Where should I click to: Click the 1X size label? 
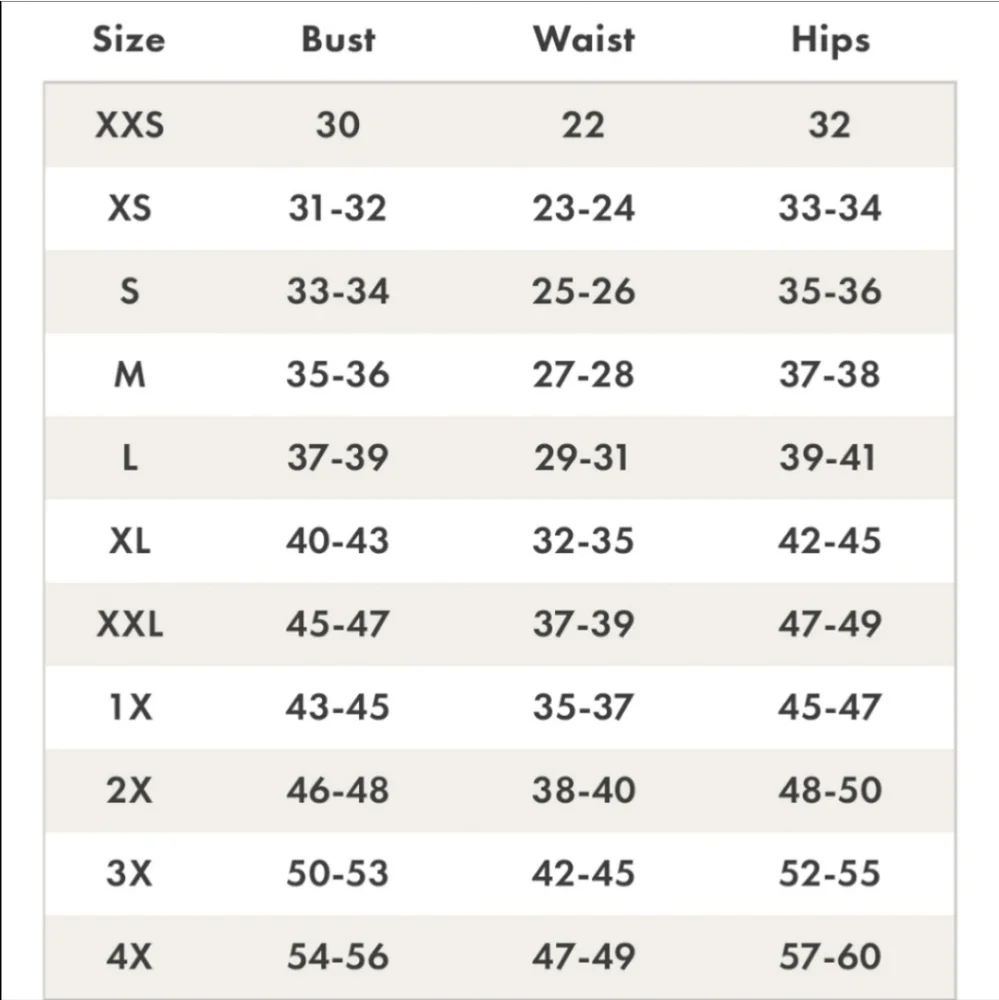[x=130, y=707]
